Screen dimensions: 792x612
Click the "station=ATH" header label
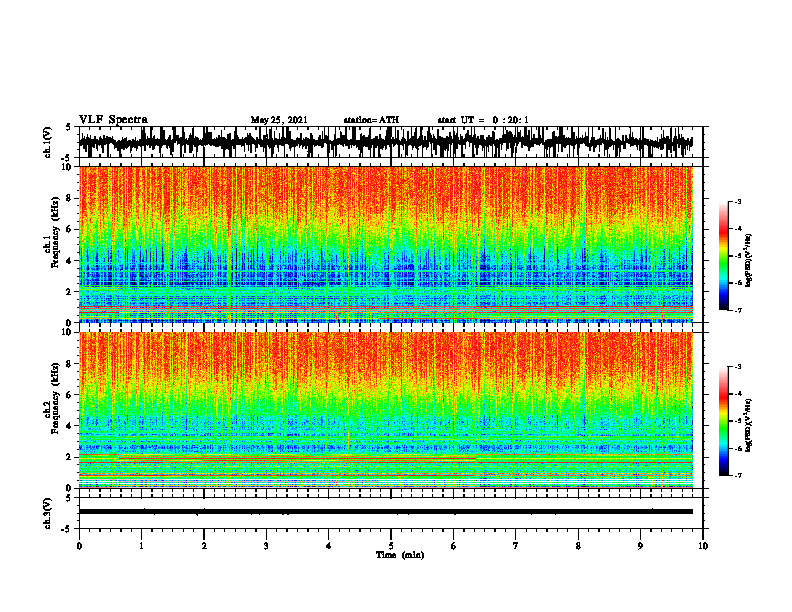tap(371, 120)
